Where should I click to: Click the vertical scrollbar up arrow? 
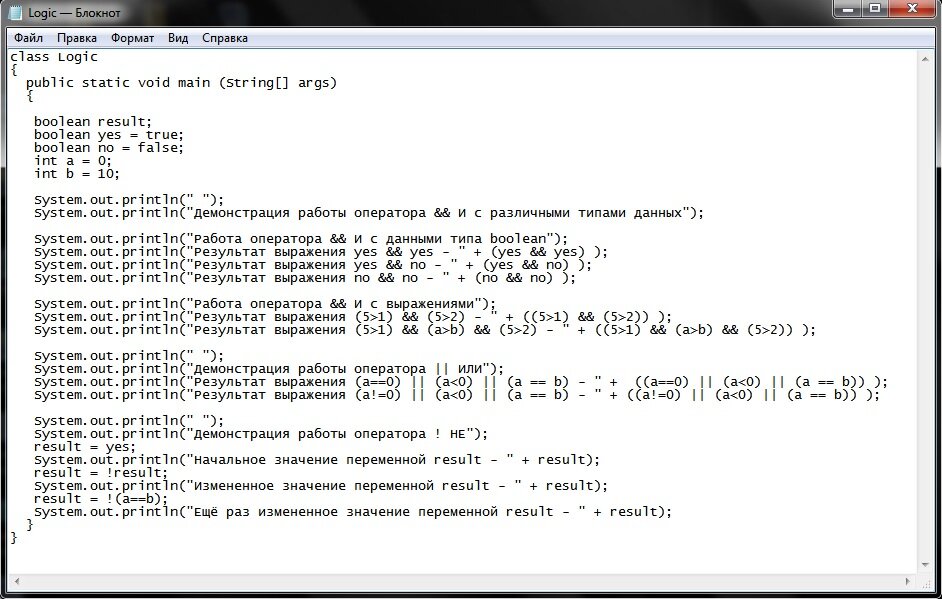pos(925,58)
